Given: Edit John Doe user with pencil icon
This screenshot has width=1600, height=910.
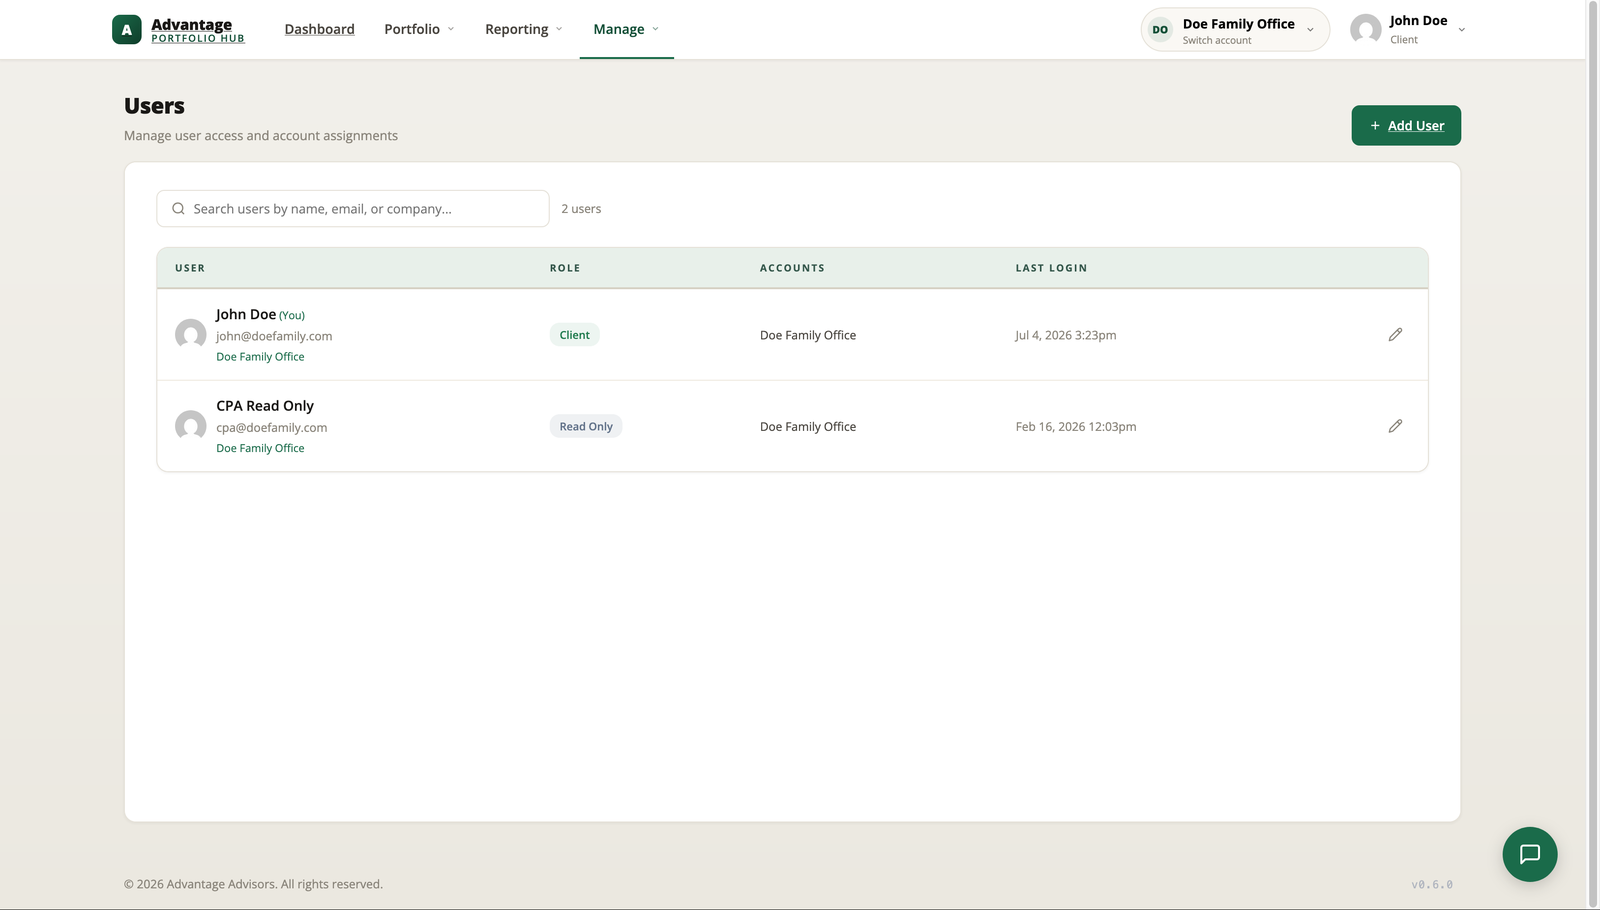Looking at the screenshot, I should [1395, 335].
